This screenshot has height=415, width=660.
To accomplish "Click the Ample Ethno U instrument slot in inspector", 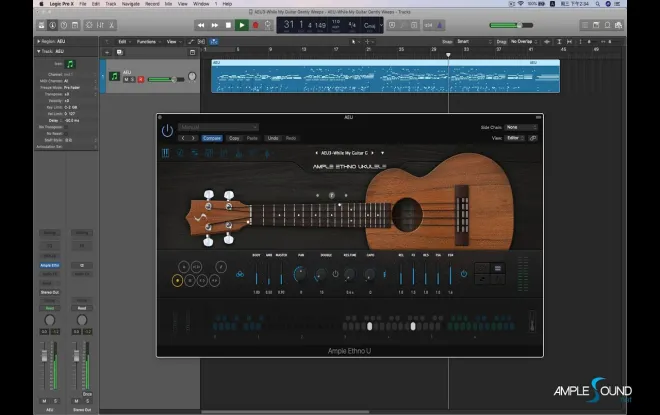I will point(50,265).
